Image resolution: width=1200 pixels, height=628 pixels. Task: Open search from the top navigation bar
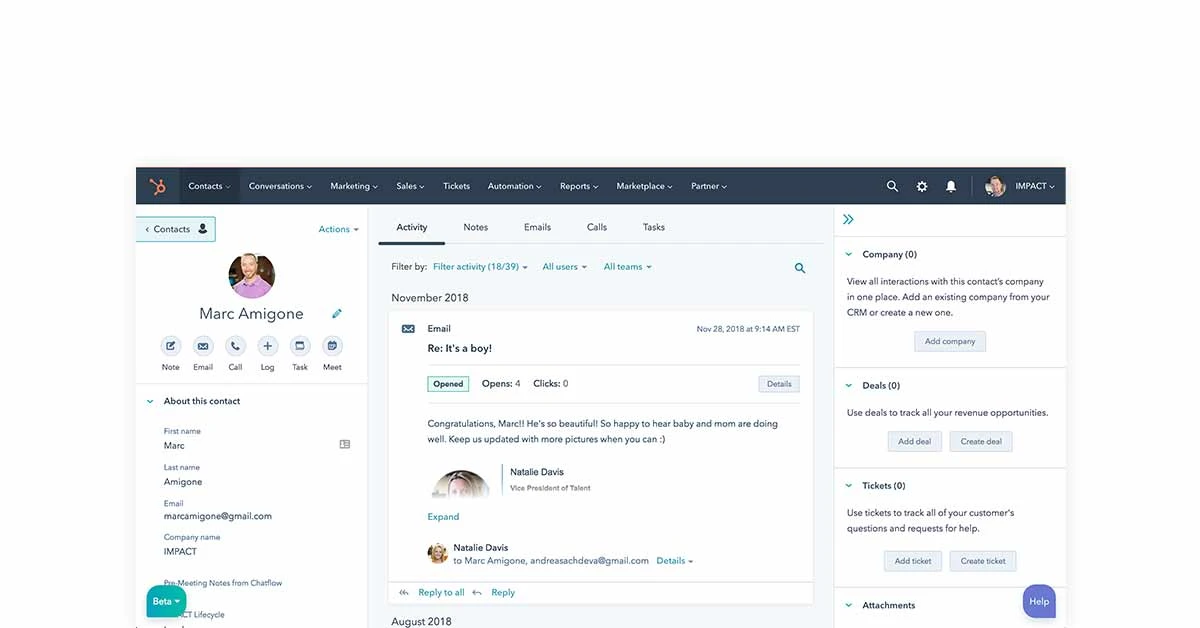coord(892,186)
